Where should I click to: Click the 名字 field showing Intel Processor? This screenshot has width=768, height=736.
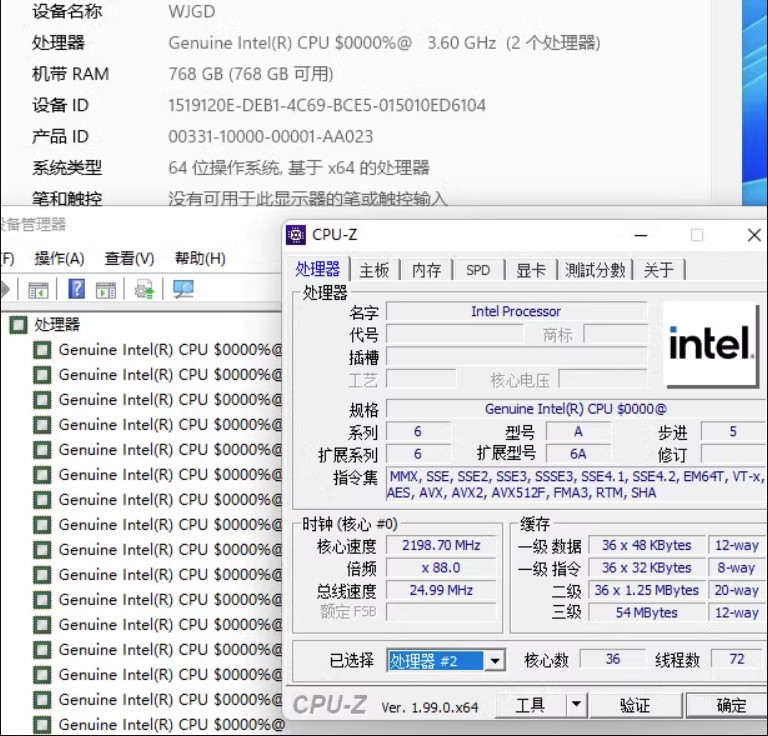click(516, 311)
